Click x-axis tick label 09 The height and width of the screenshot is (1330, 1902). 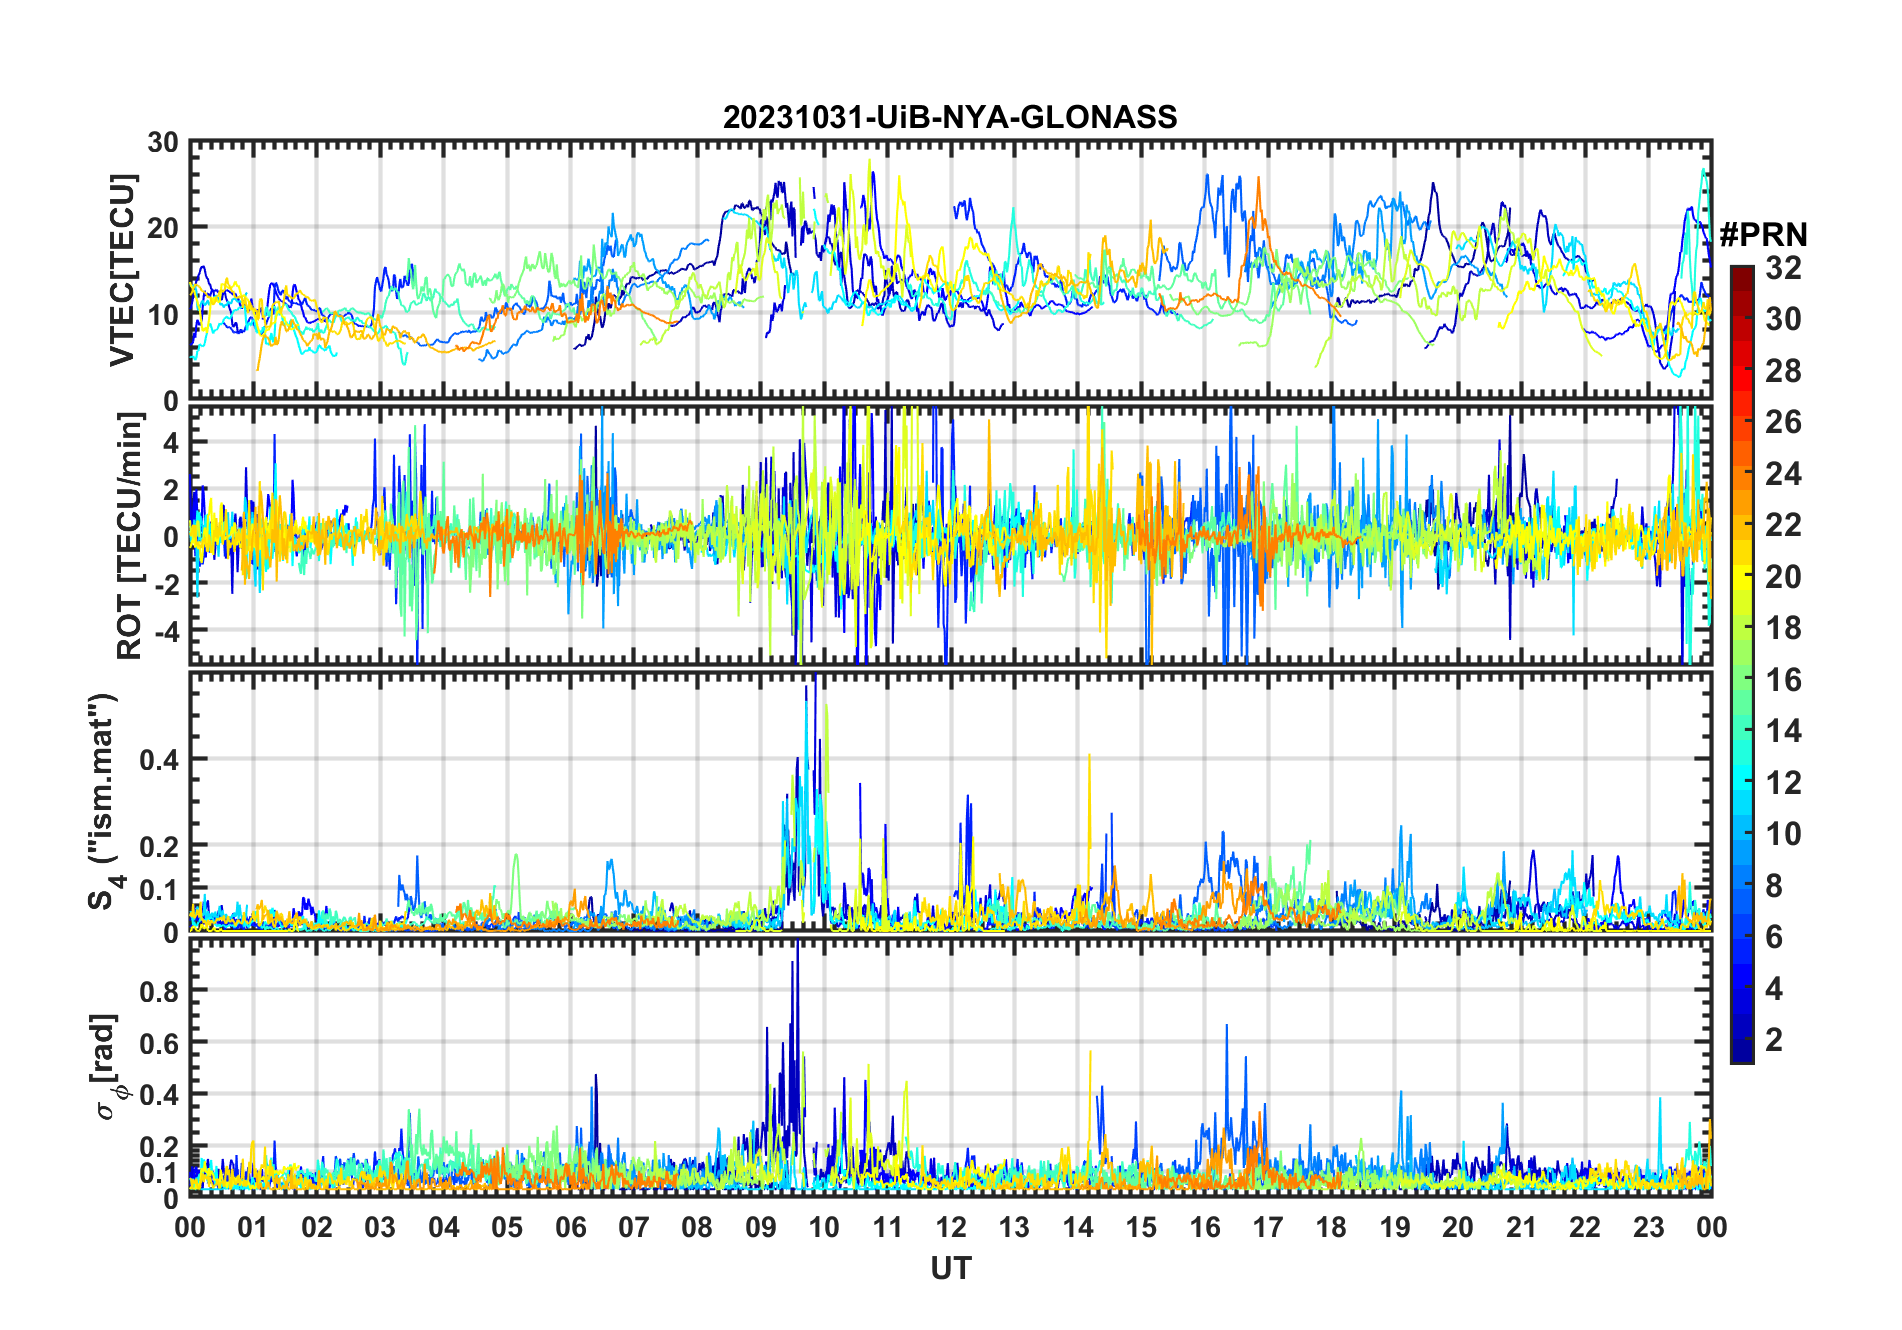click(x=761, y=1228)
